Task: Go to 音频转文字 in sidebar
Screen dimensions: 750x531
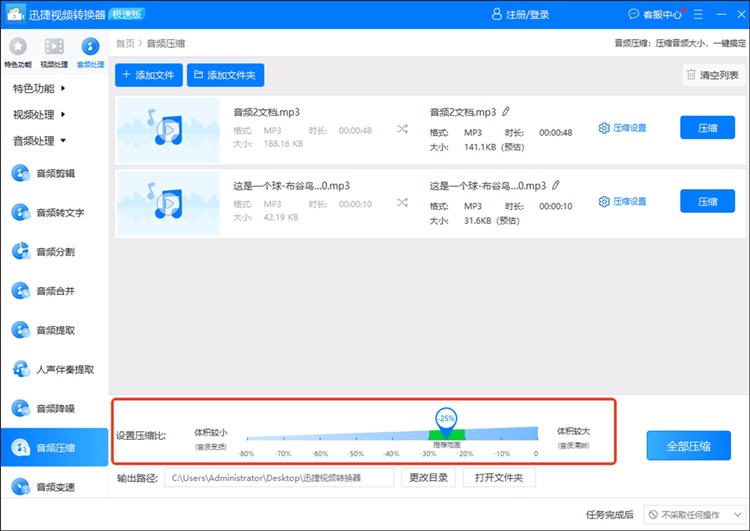Action: pos(60,212)
